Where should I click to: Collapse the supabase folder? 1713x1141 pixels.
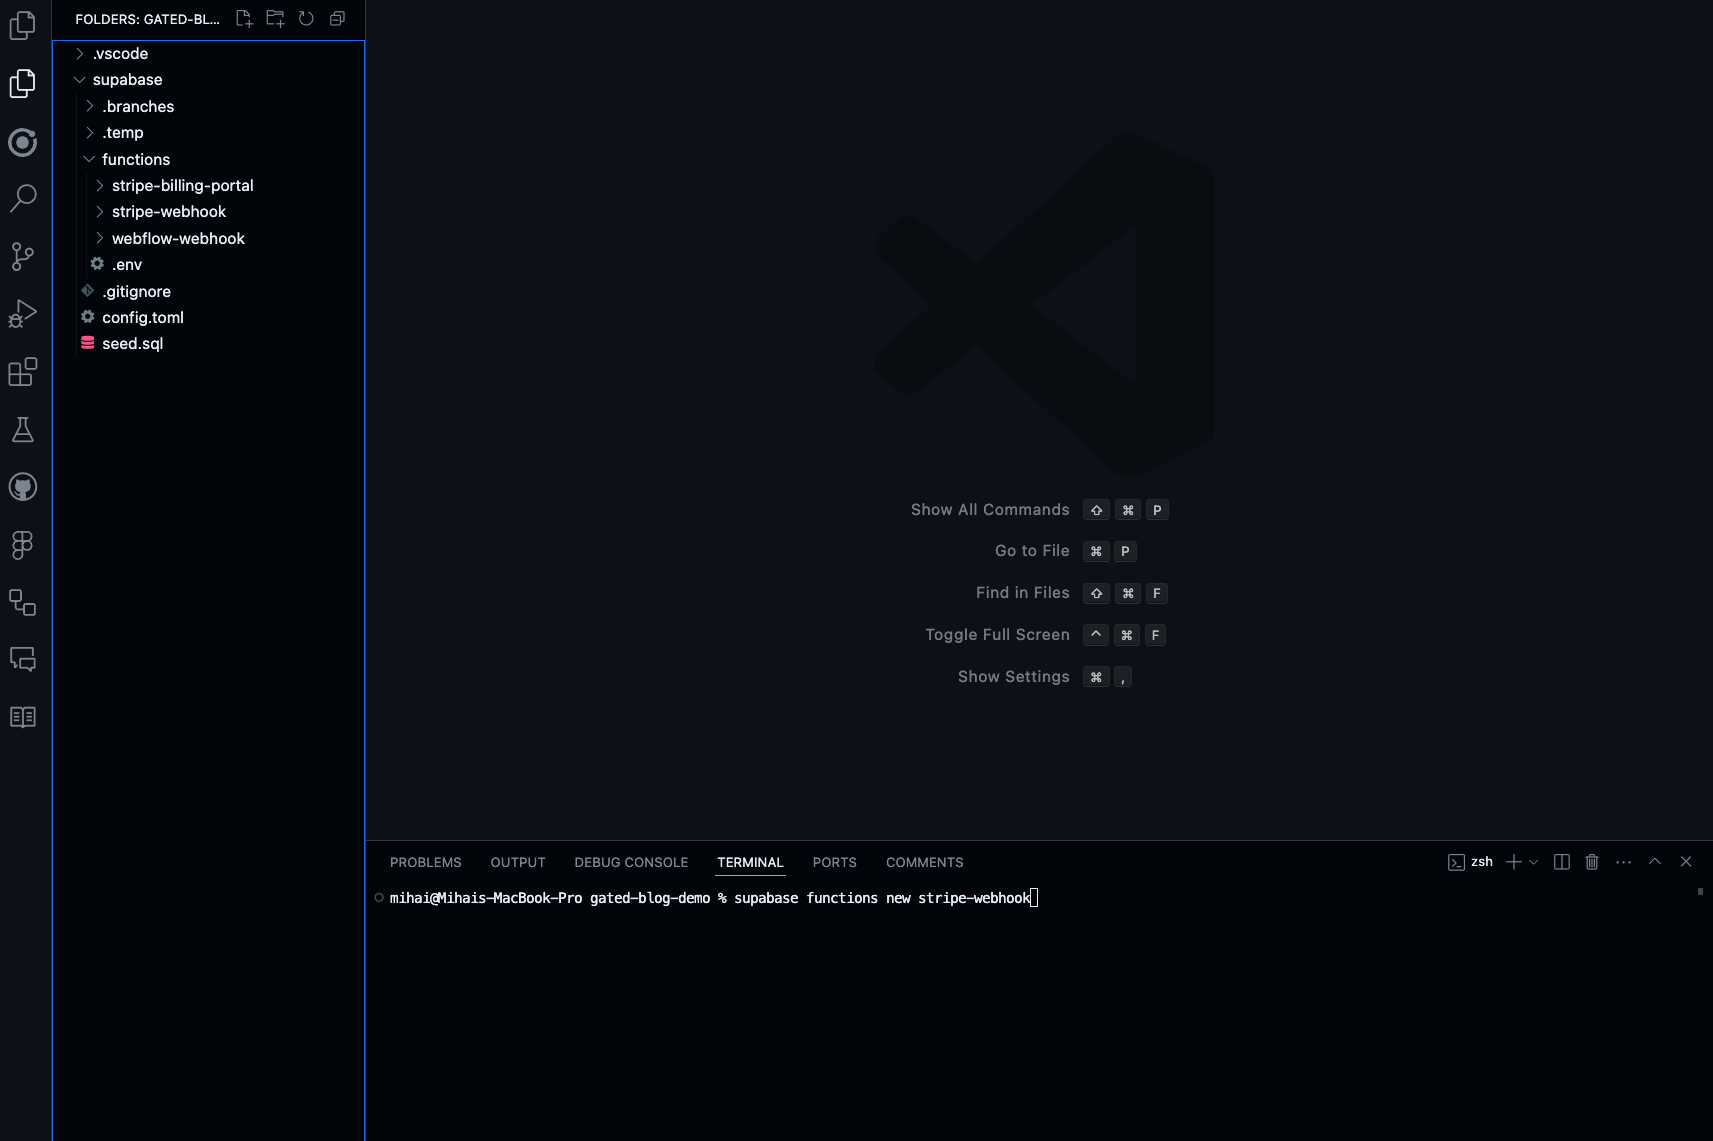[208, 80]
